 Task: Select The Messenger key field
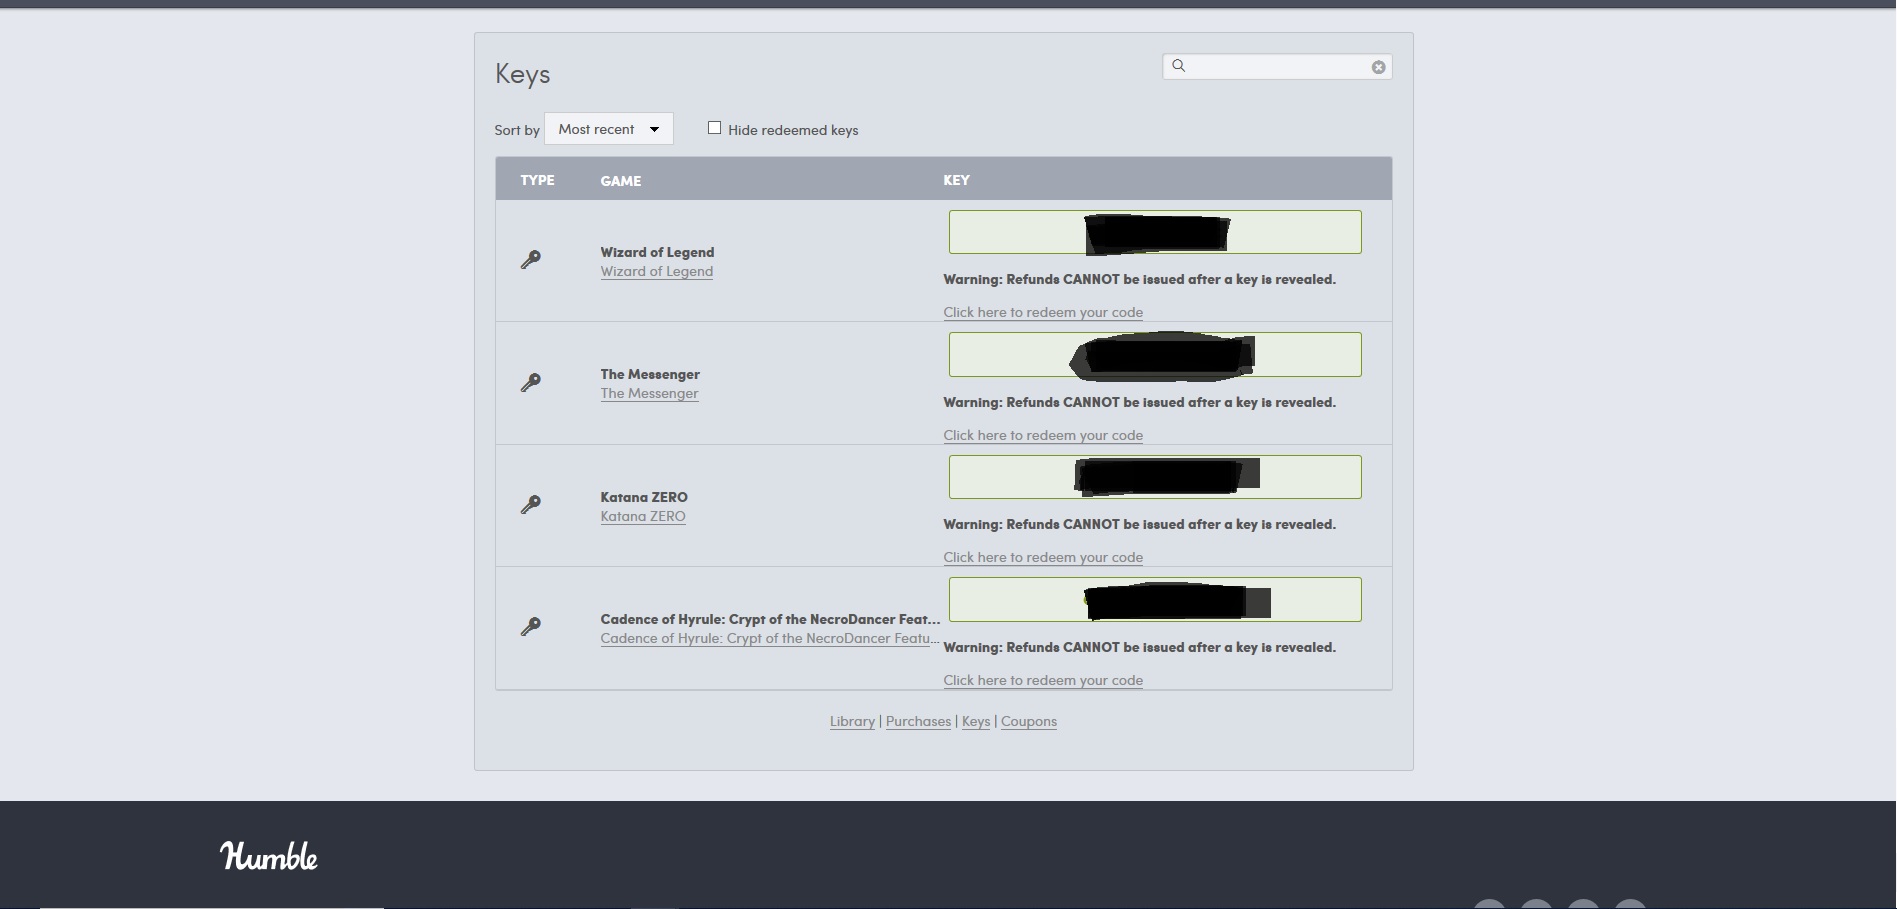pyautogui.click(x=1155, y=355)
